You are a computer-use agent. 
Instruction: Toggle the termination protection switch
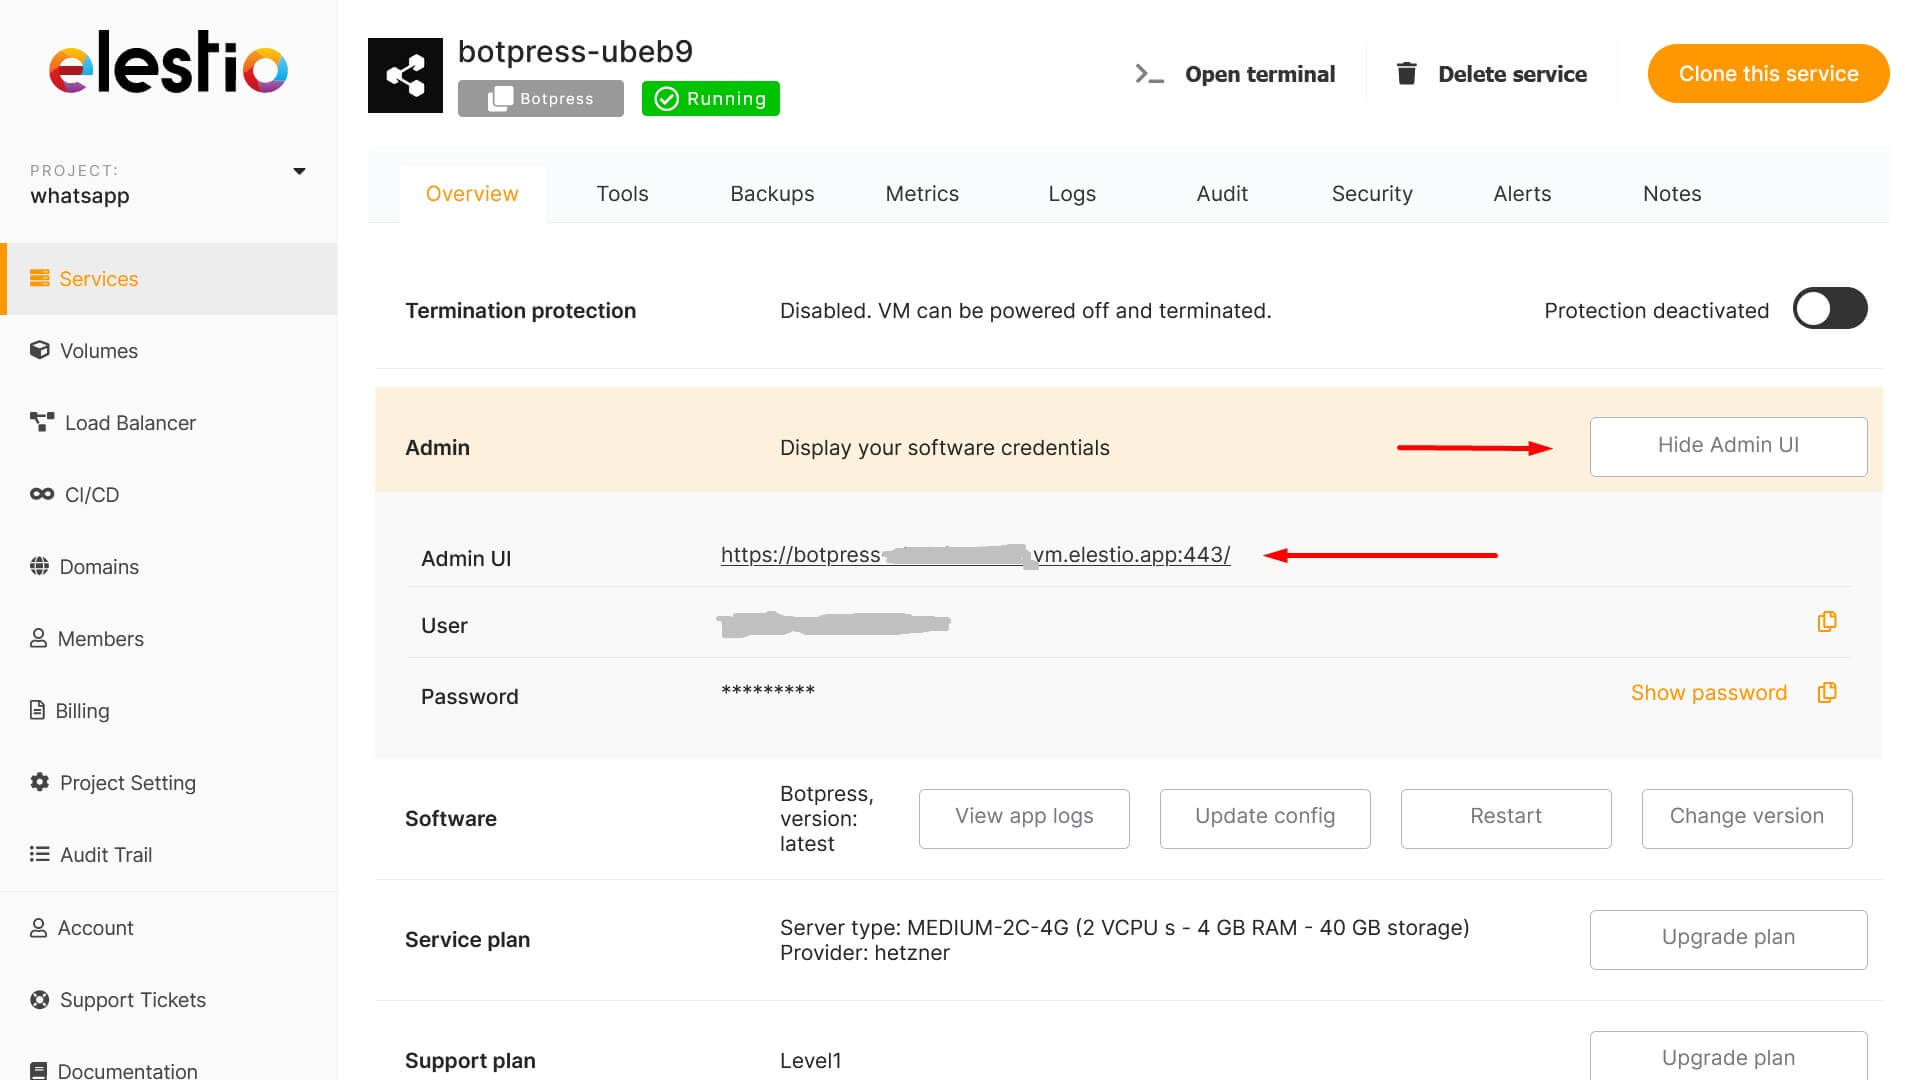(1829, 309)
